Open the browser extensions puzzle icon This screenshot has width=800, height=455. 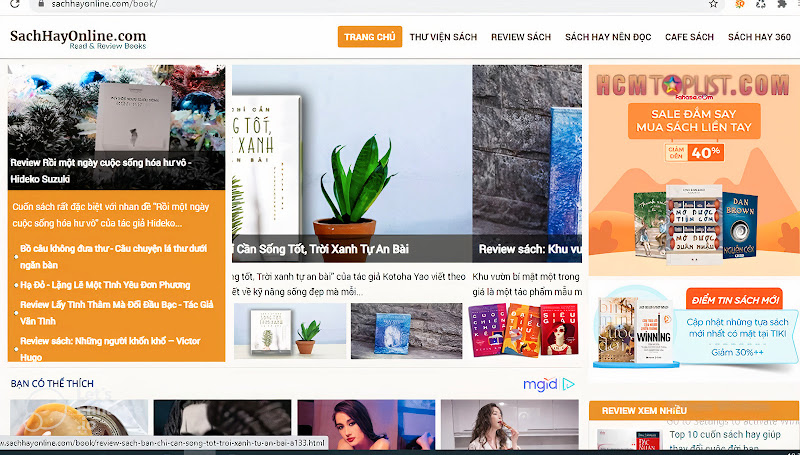782,4
